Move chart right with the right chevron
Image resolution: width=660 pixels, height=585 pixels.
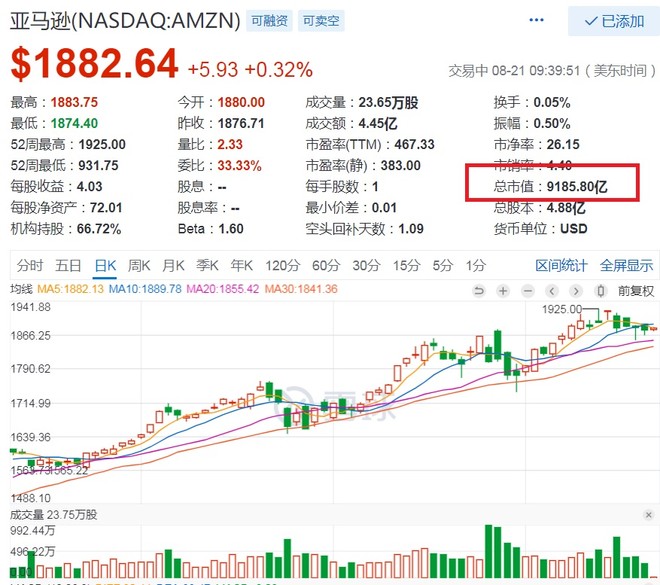point(576,291)
